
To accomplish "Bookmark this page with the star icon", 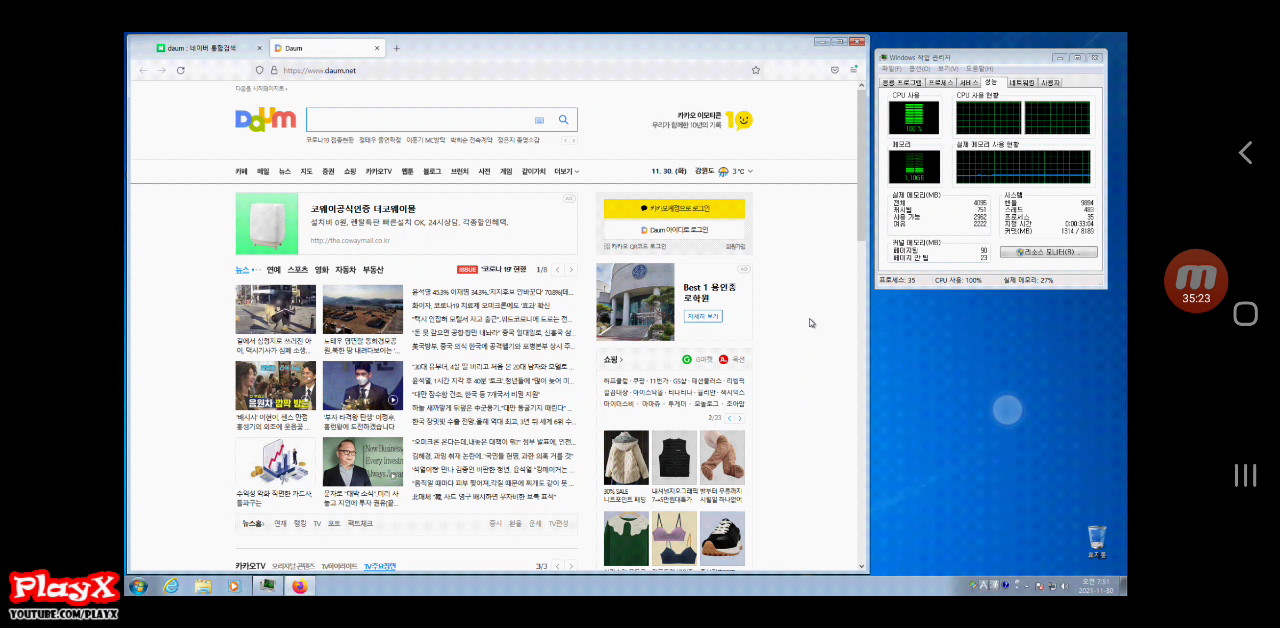I will tap(756, 70).
